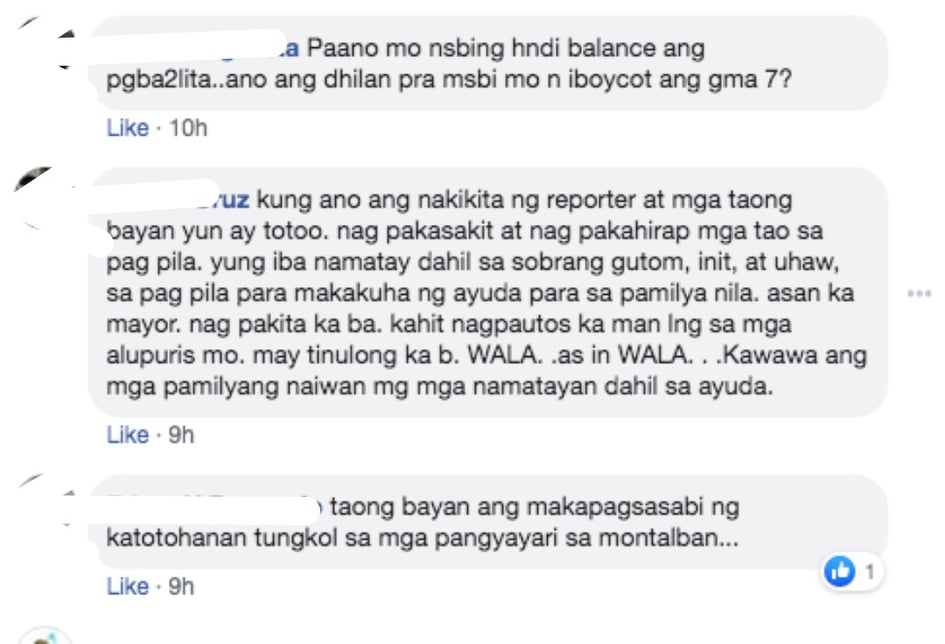Open the commenter name ending in 'uz'
945x644 pixels.
(178, 199)
